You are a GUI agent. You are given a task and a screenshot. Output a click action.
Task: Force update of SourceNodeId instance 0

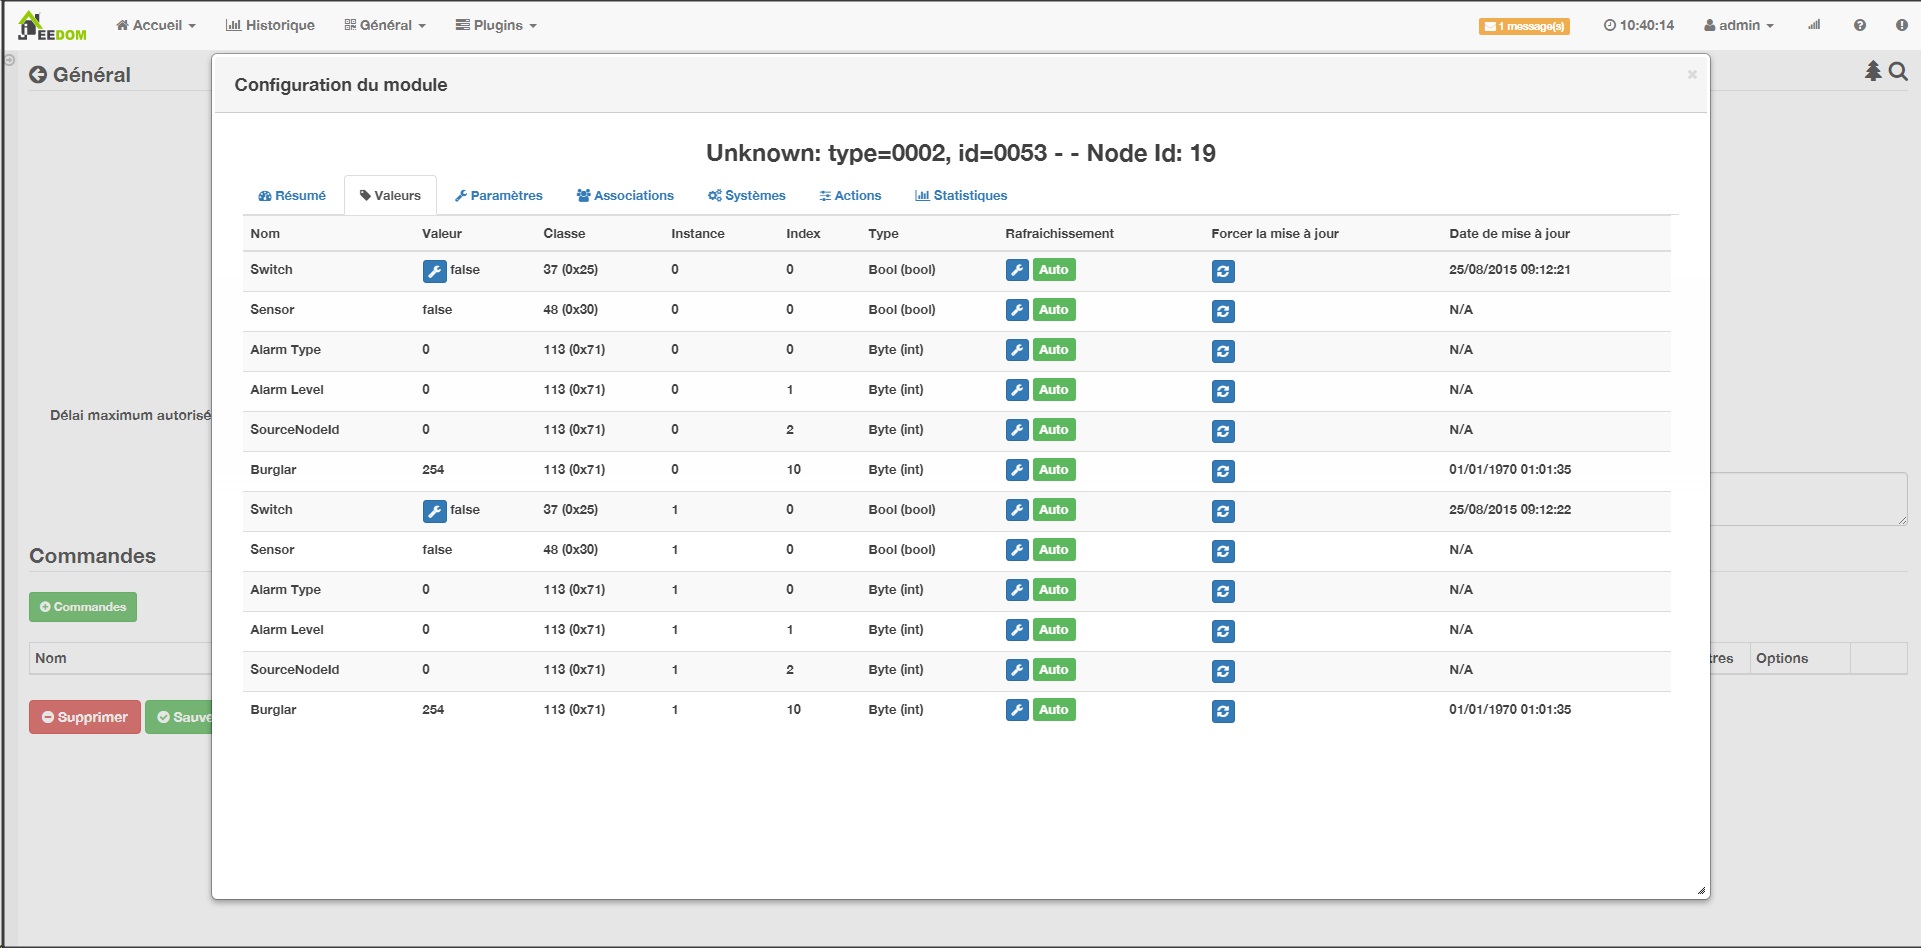(1223, 431)
